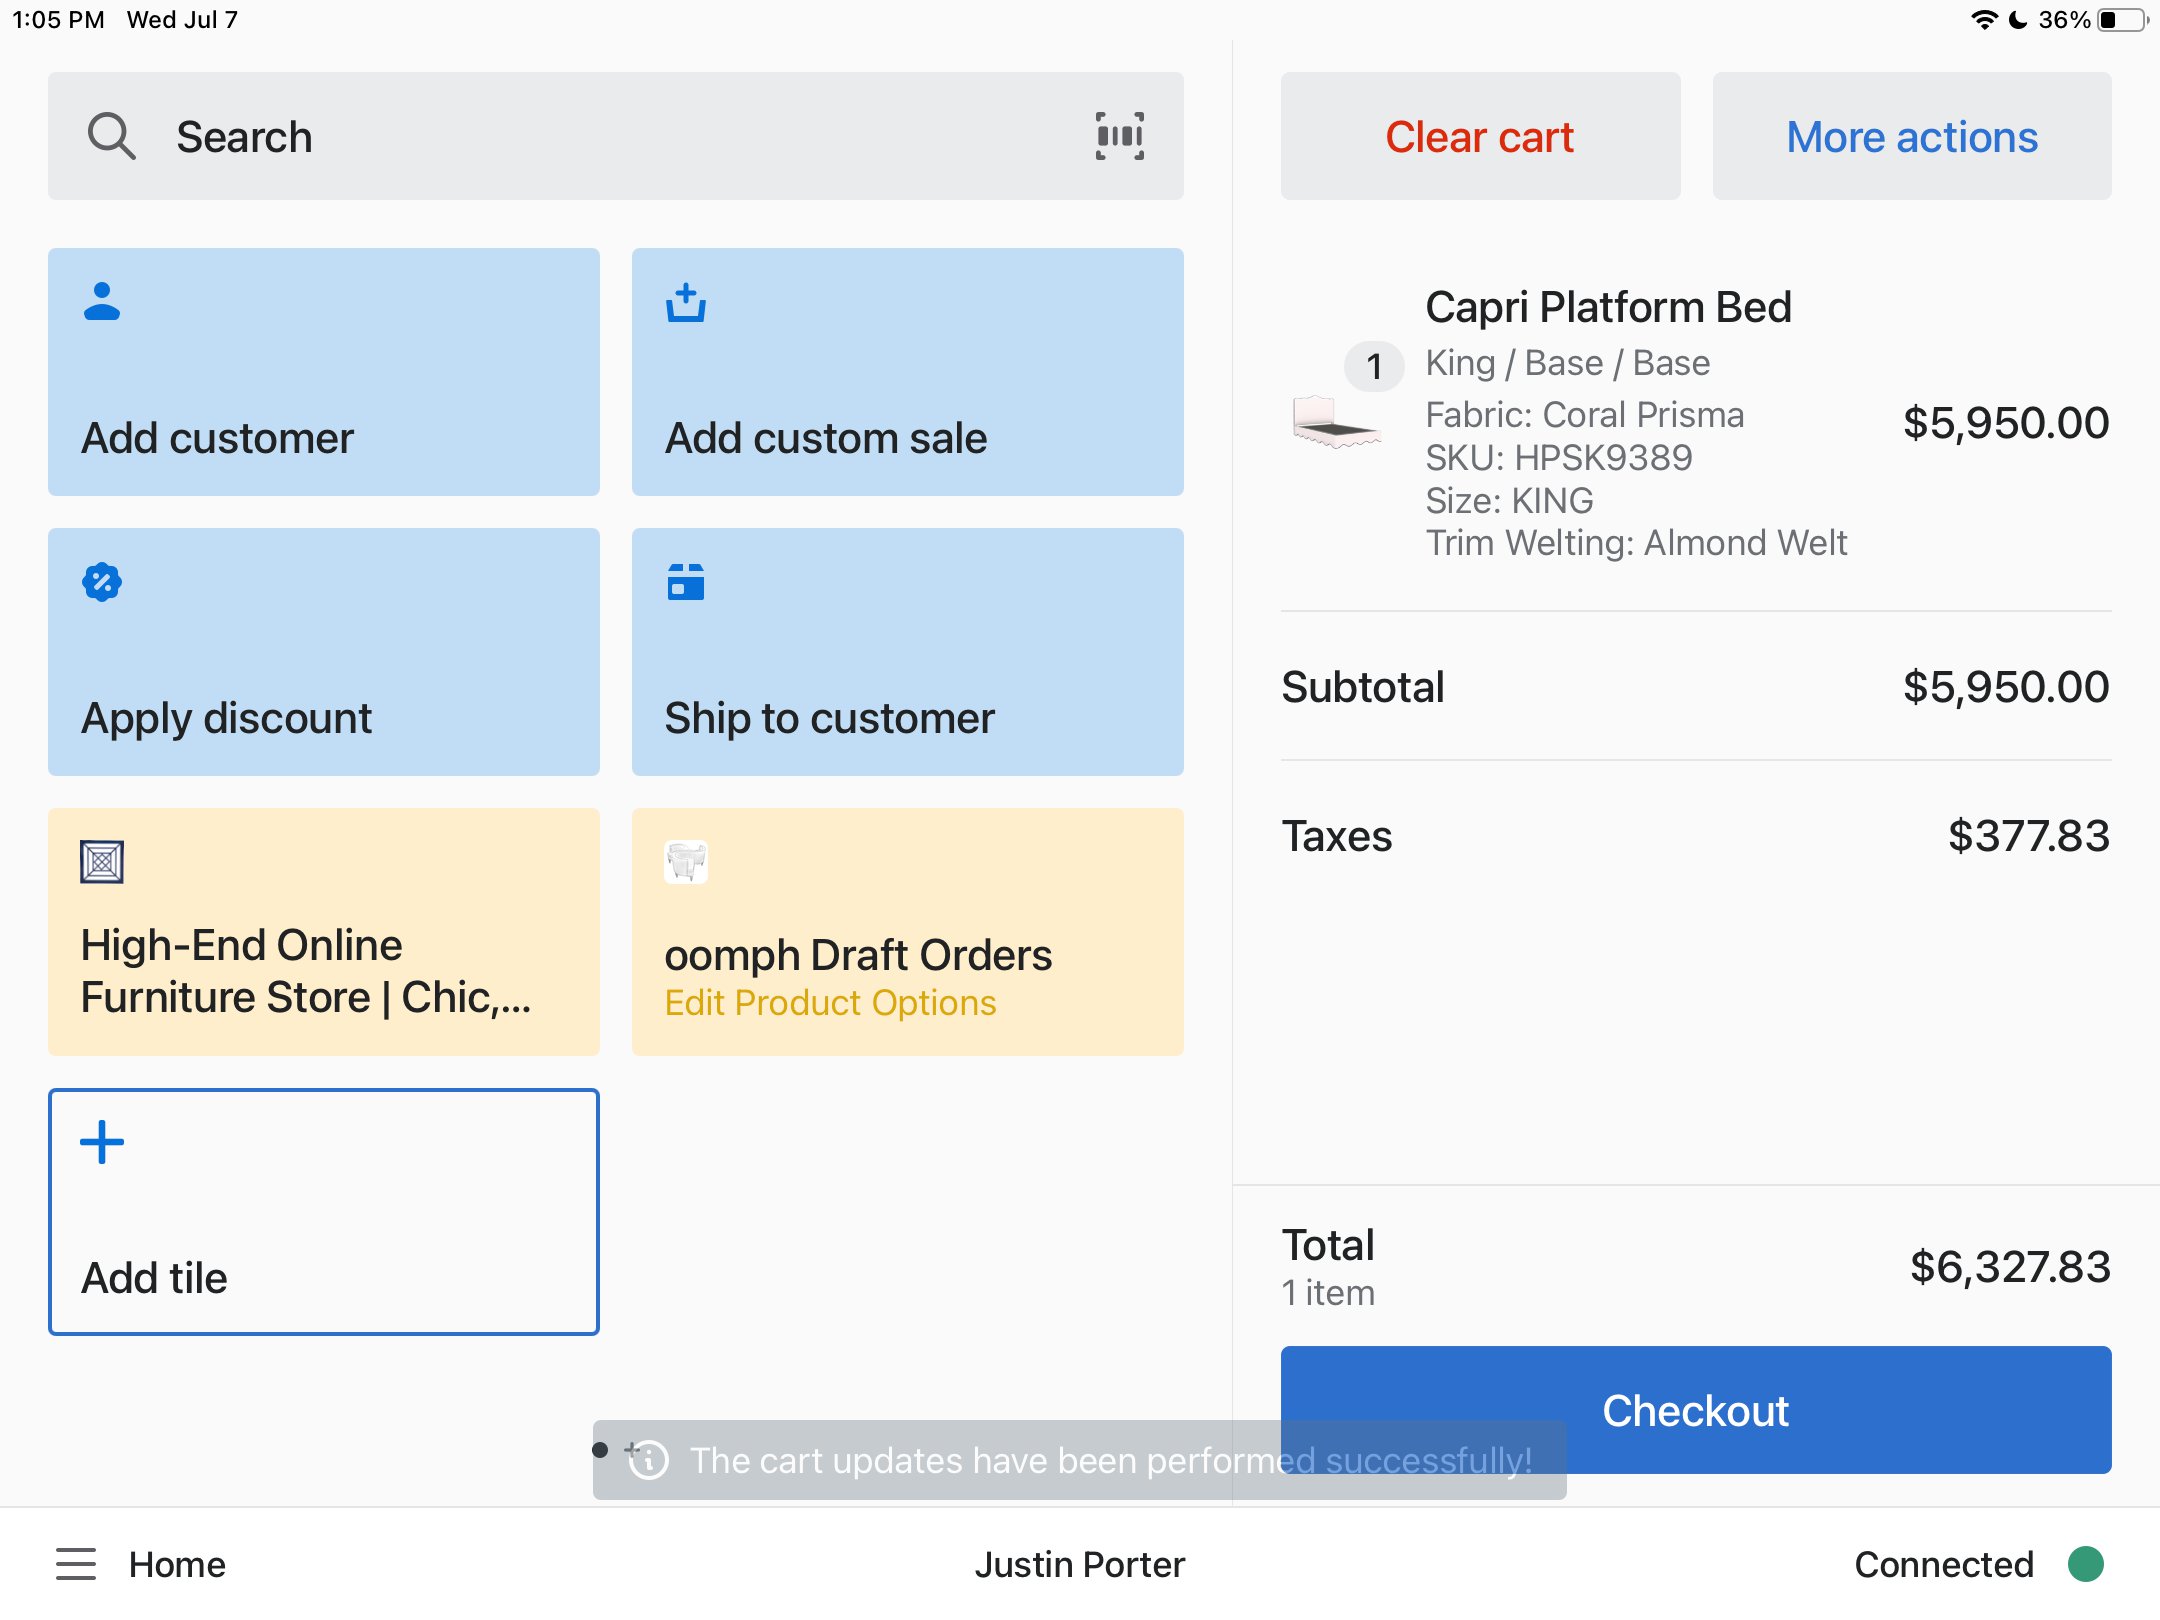The width and height of the screenshot is (2160, 1620).
Task: Click the discount percent badge icon
Action: 102,582
